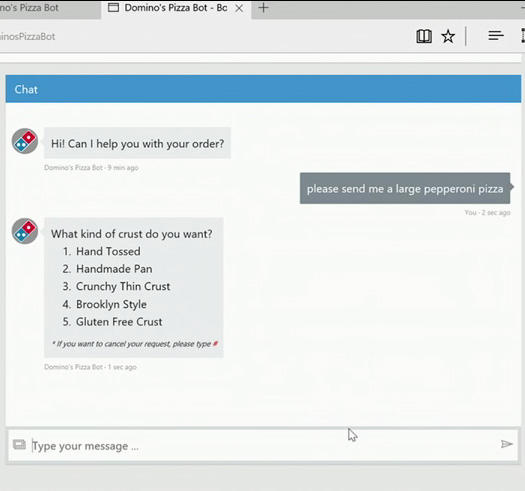Select 'Brooklyn Style' option text
This screenshot has width=525, height=491.
coord(111,304)
